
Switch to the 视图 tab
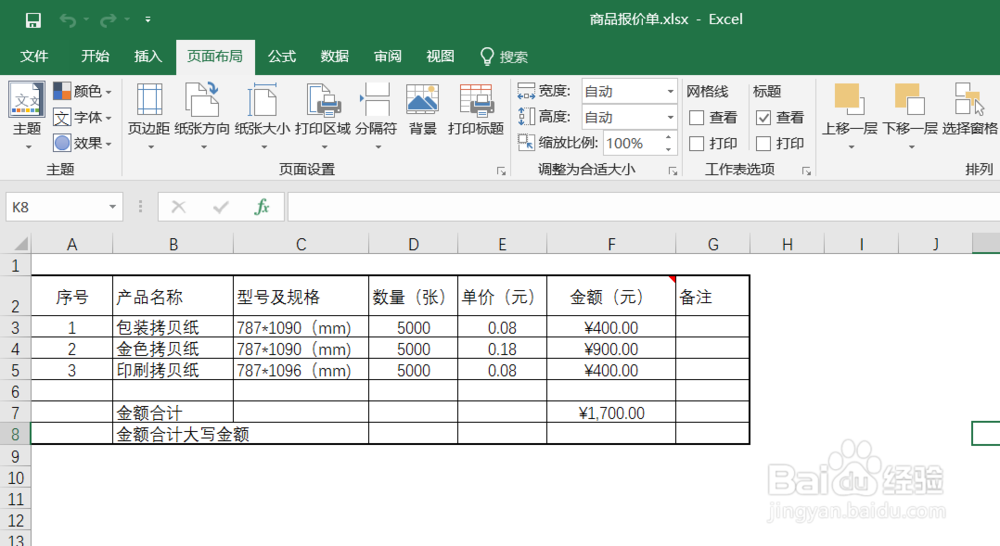click(x=440, y=57)
